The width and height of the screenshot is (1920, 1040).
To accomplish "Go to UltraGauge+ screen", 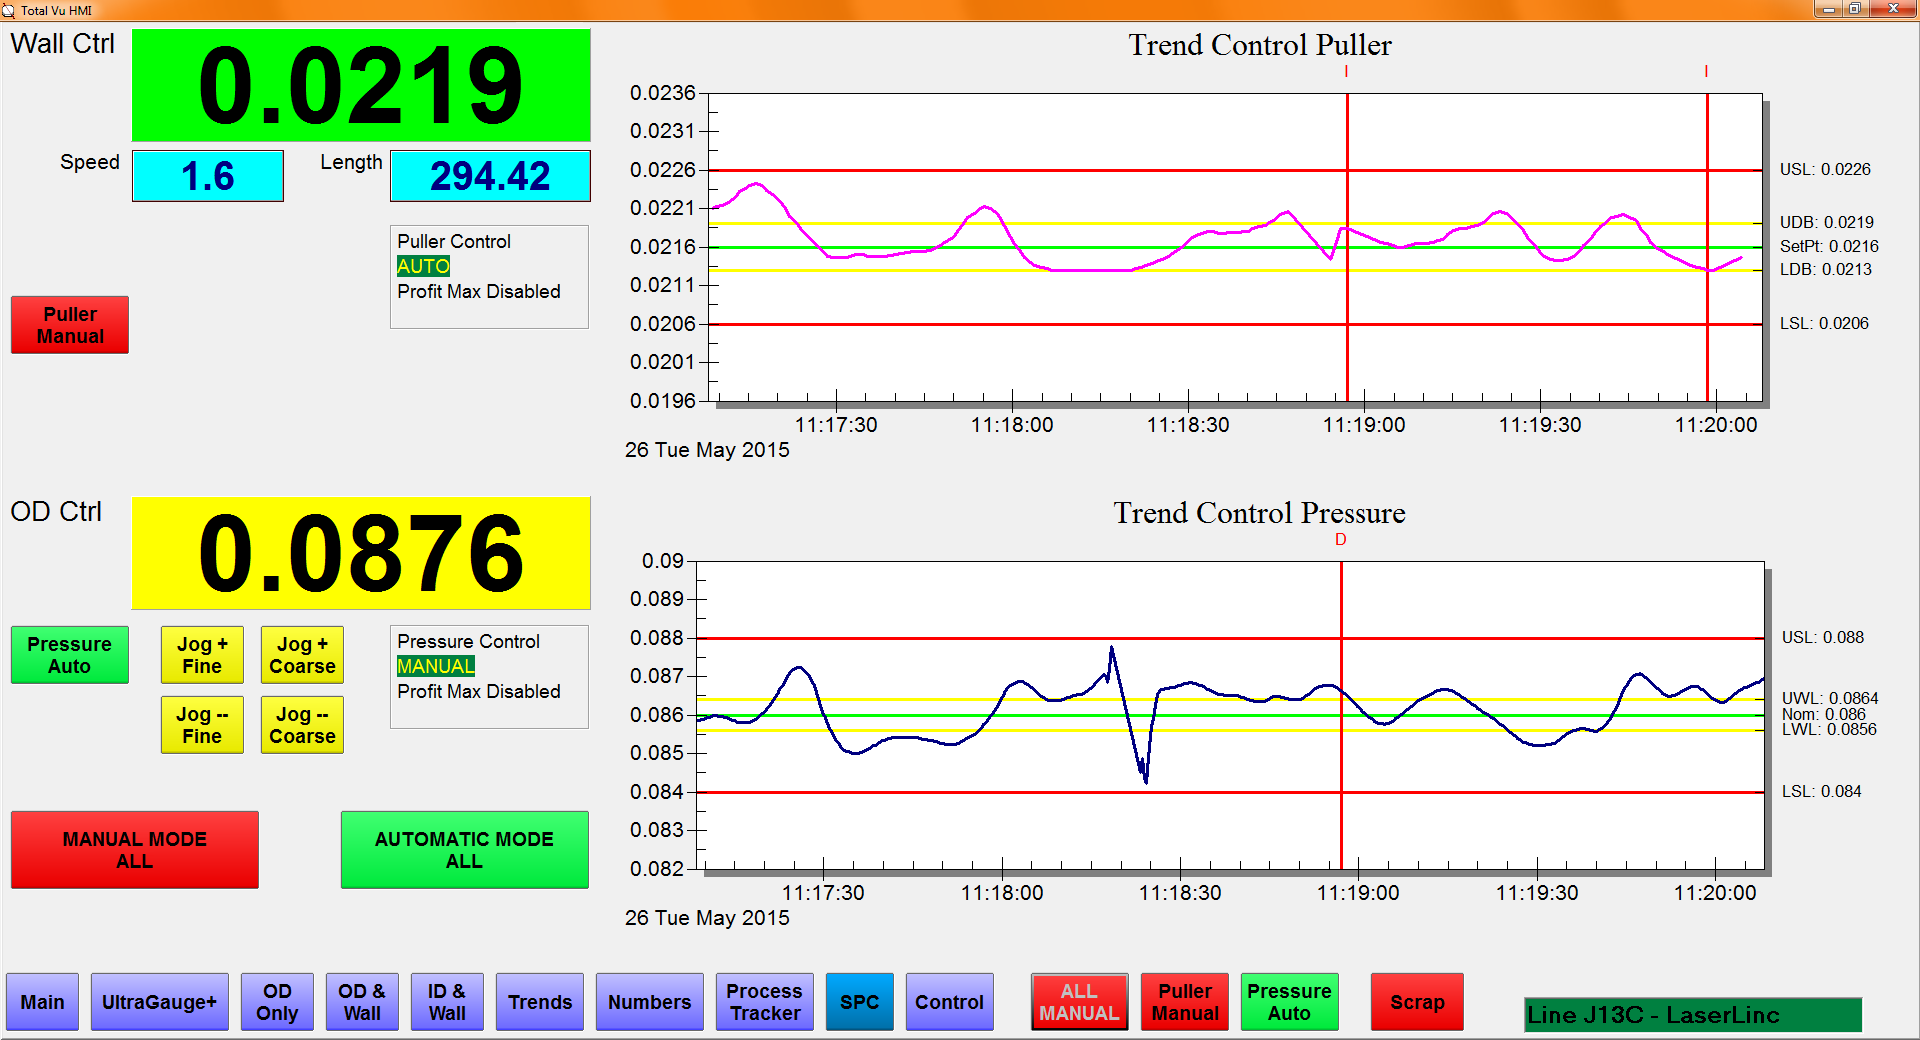I will 159,1002.
